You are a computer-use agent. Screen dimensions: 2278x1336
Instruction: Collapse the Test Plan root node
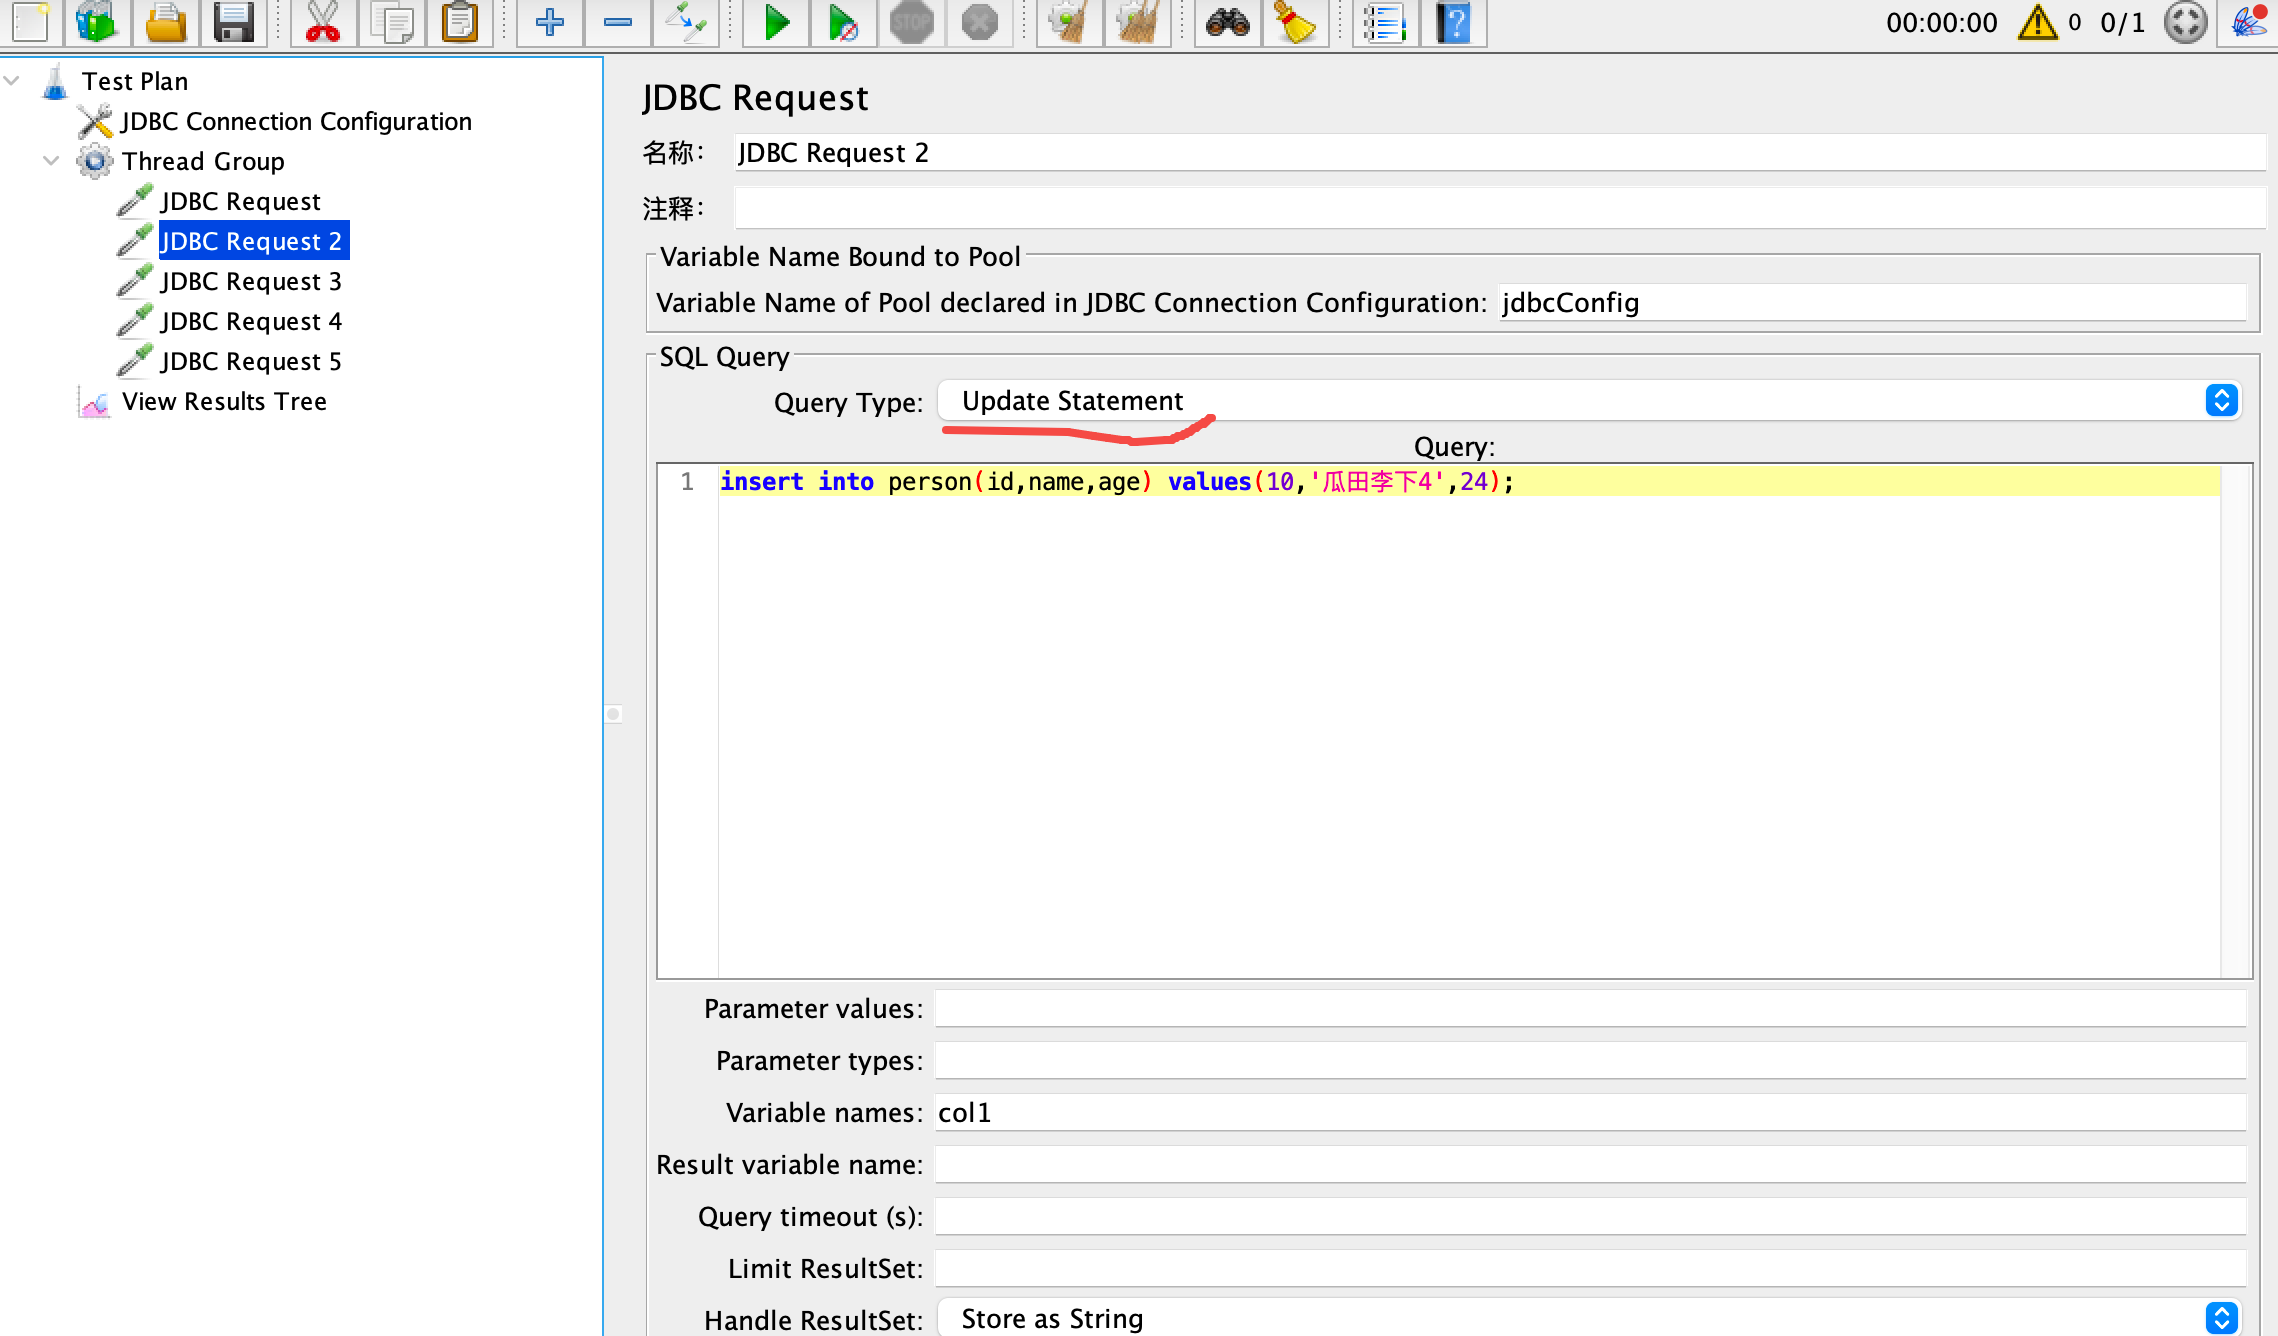pos(12,81)
